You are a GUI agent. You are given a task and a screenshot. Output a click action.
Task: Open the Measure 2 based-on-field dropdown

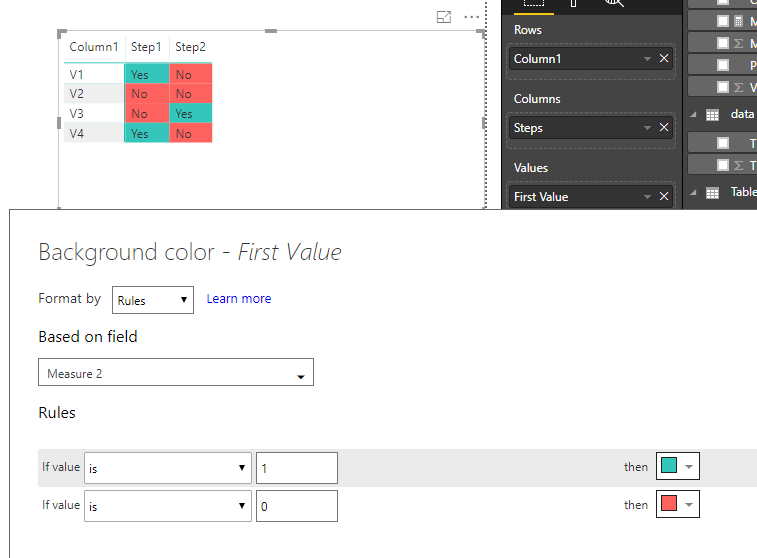176,372
